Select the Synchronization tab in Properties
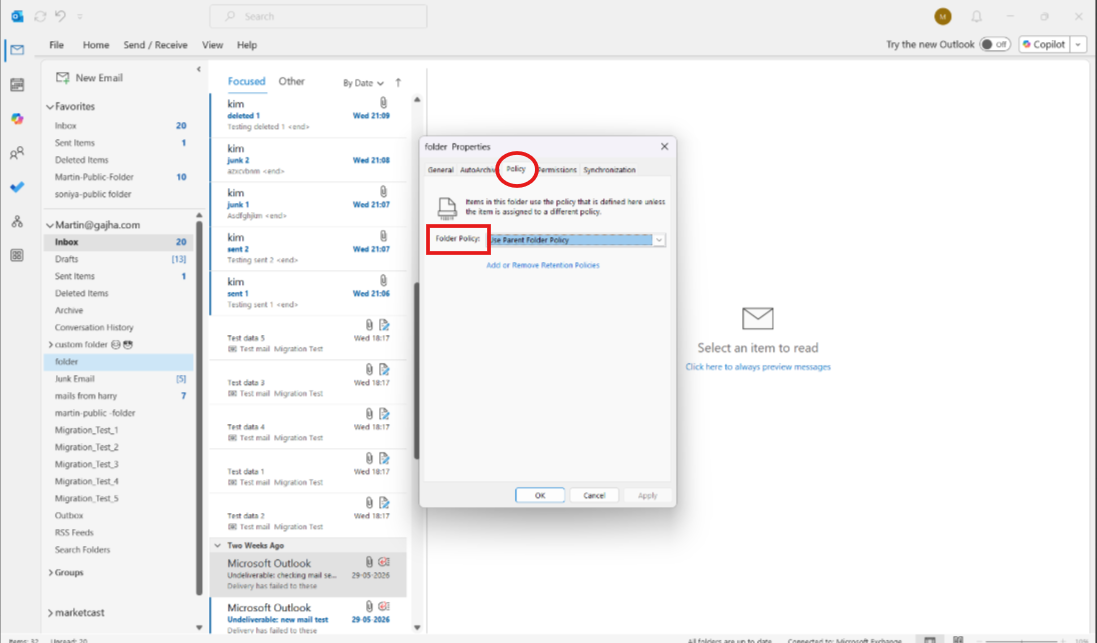Viewport: 1097px width, 643px height. [x=609, y=169]
